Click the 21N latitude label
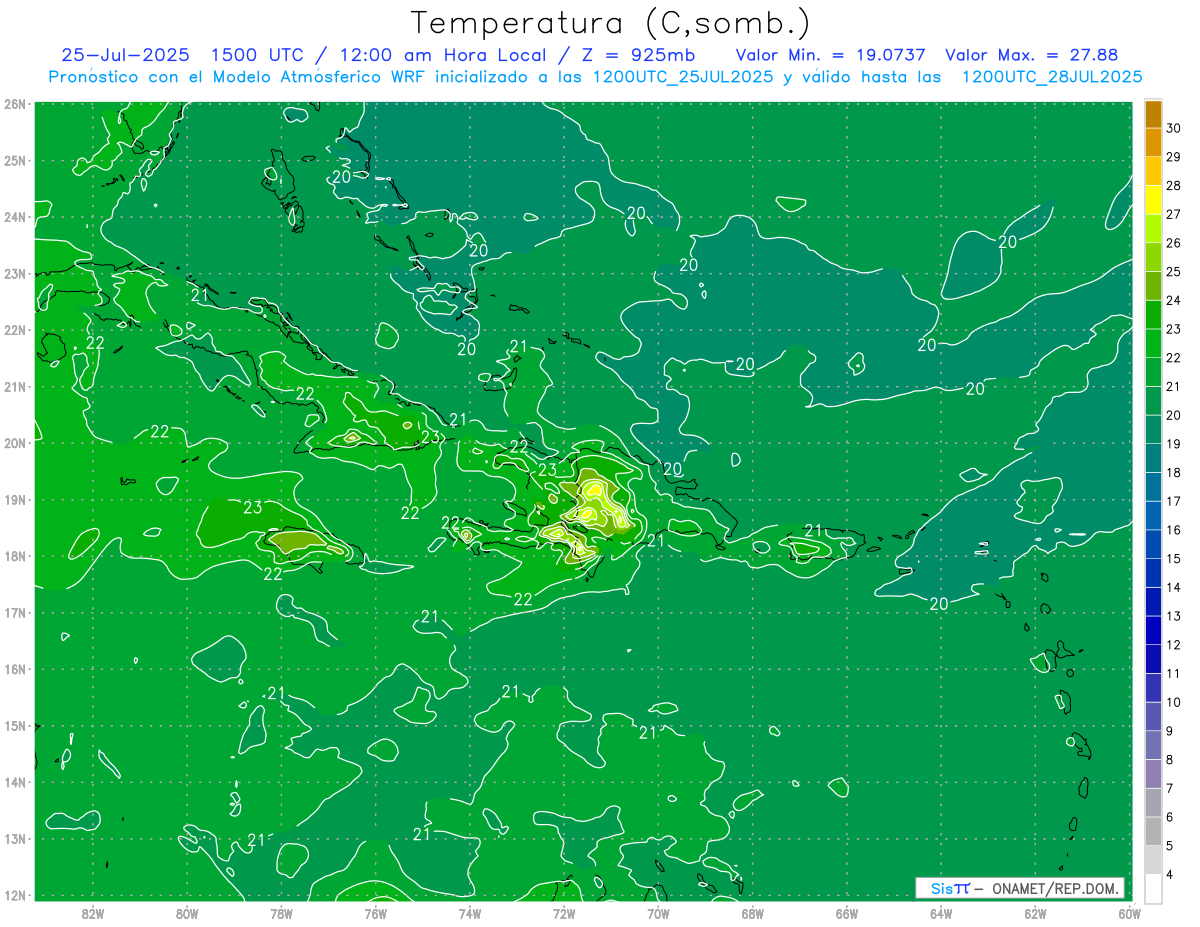This screenshot has width=1200, height=927. (x=15, y=386)
